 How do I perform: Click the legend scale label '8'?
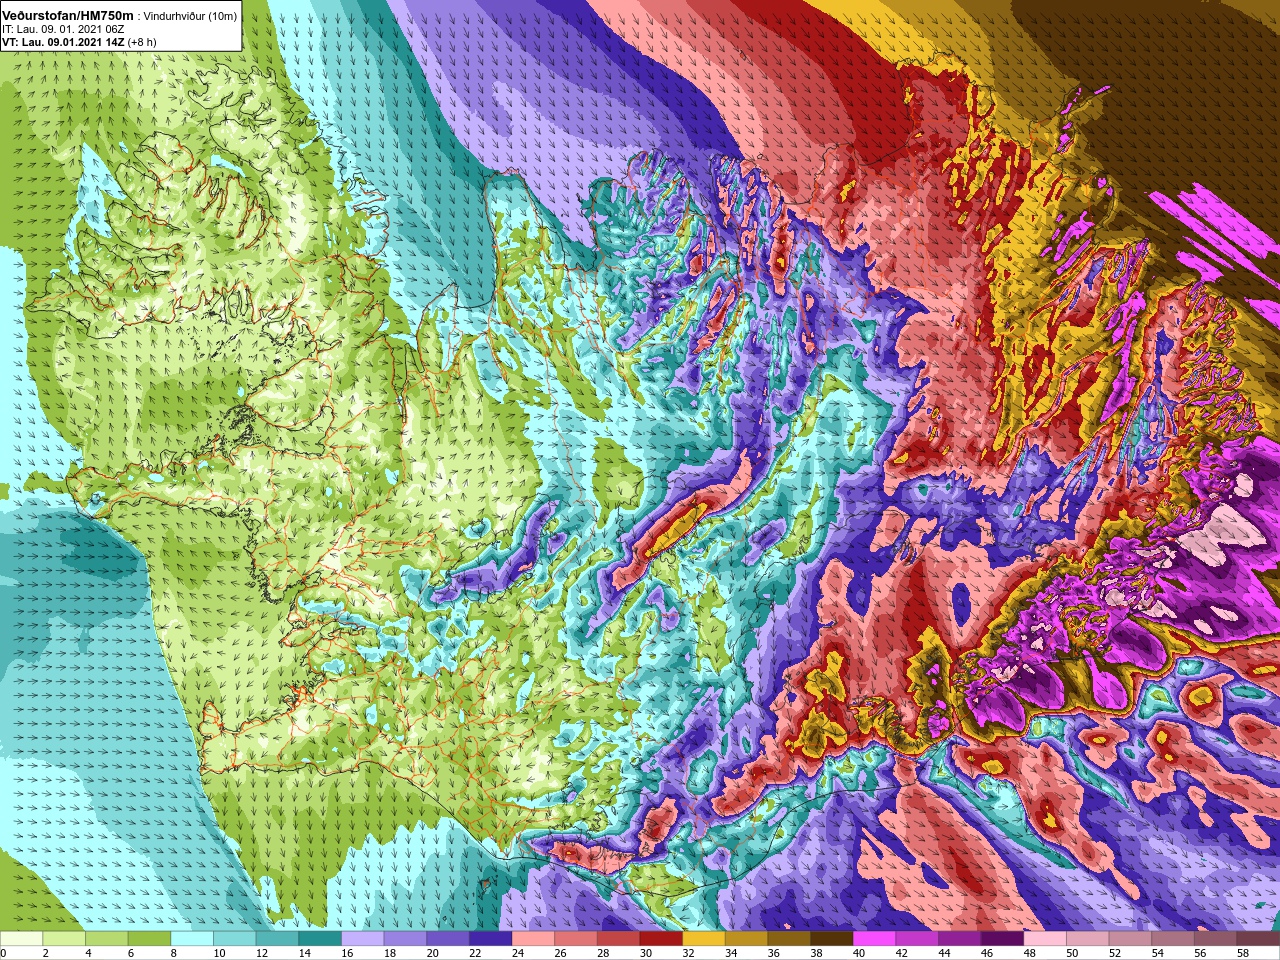click(174, 954)
